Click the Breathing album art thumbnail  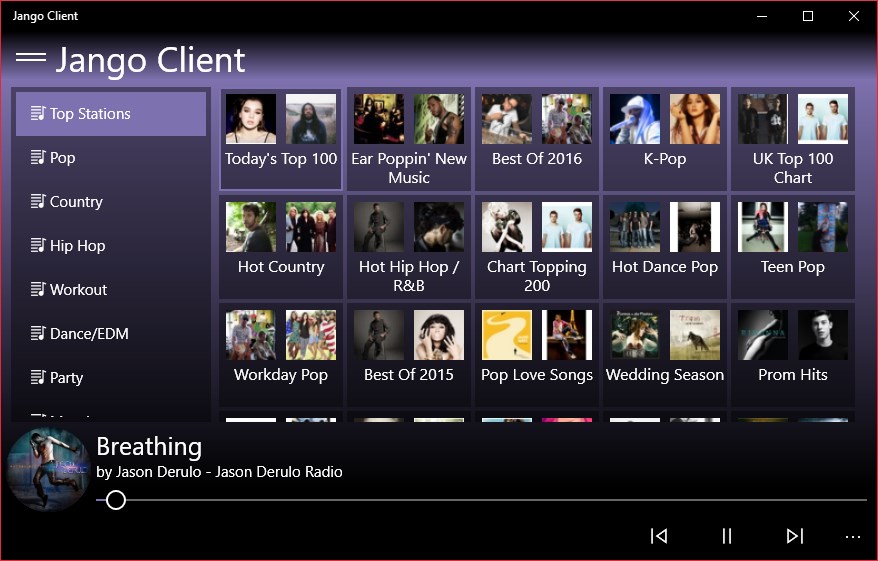pyautogui.click(x=48, y=470)
